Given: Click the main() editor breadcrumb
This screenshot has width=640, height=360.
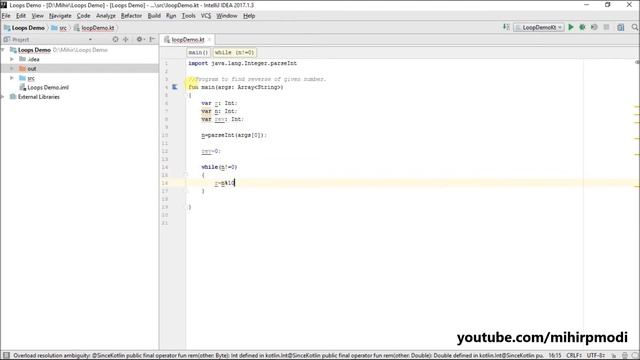Looking at the screenshot, I should pos(198,52).
